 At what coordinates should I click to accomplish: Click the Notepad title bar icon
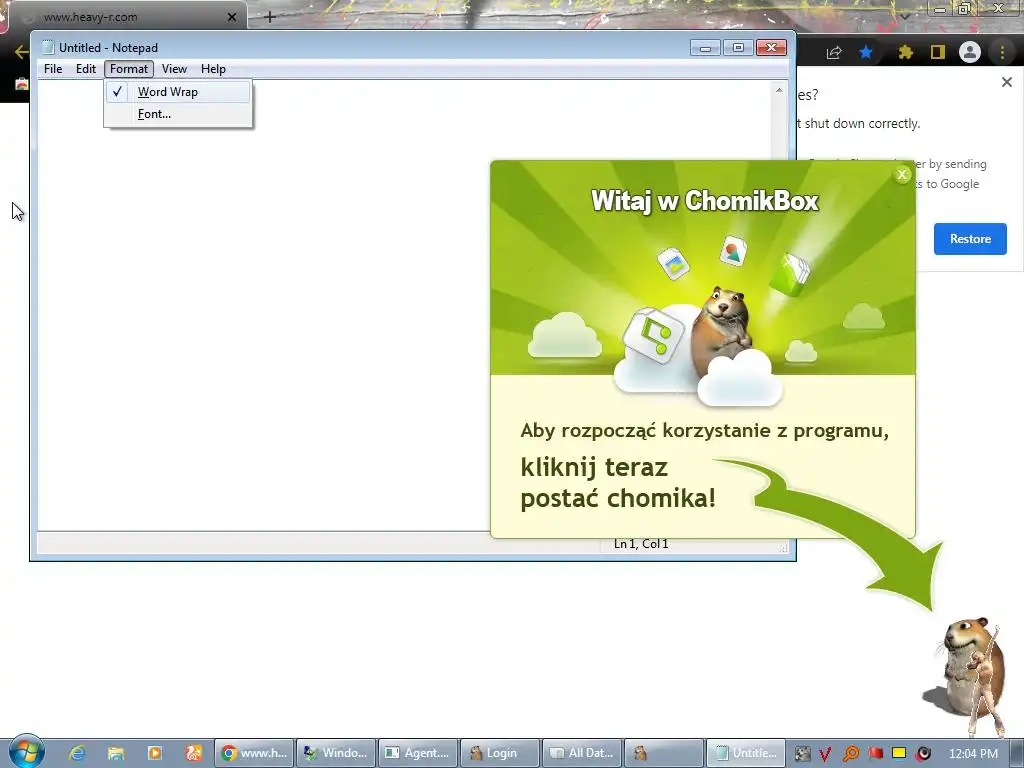click(48, 47)
